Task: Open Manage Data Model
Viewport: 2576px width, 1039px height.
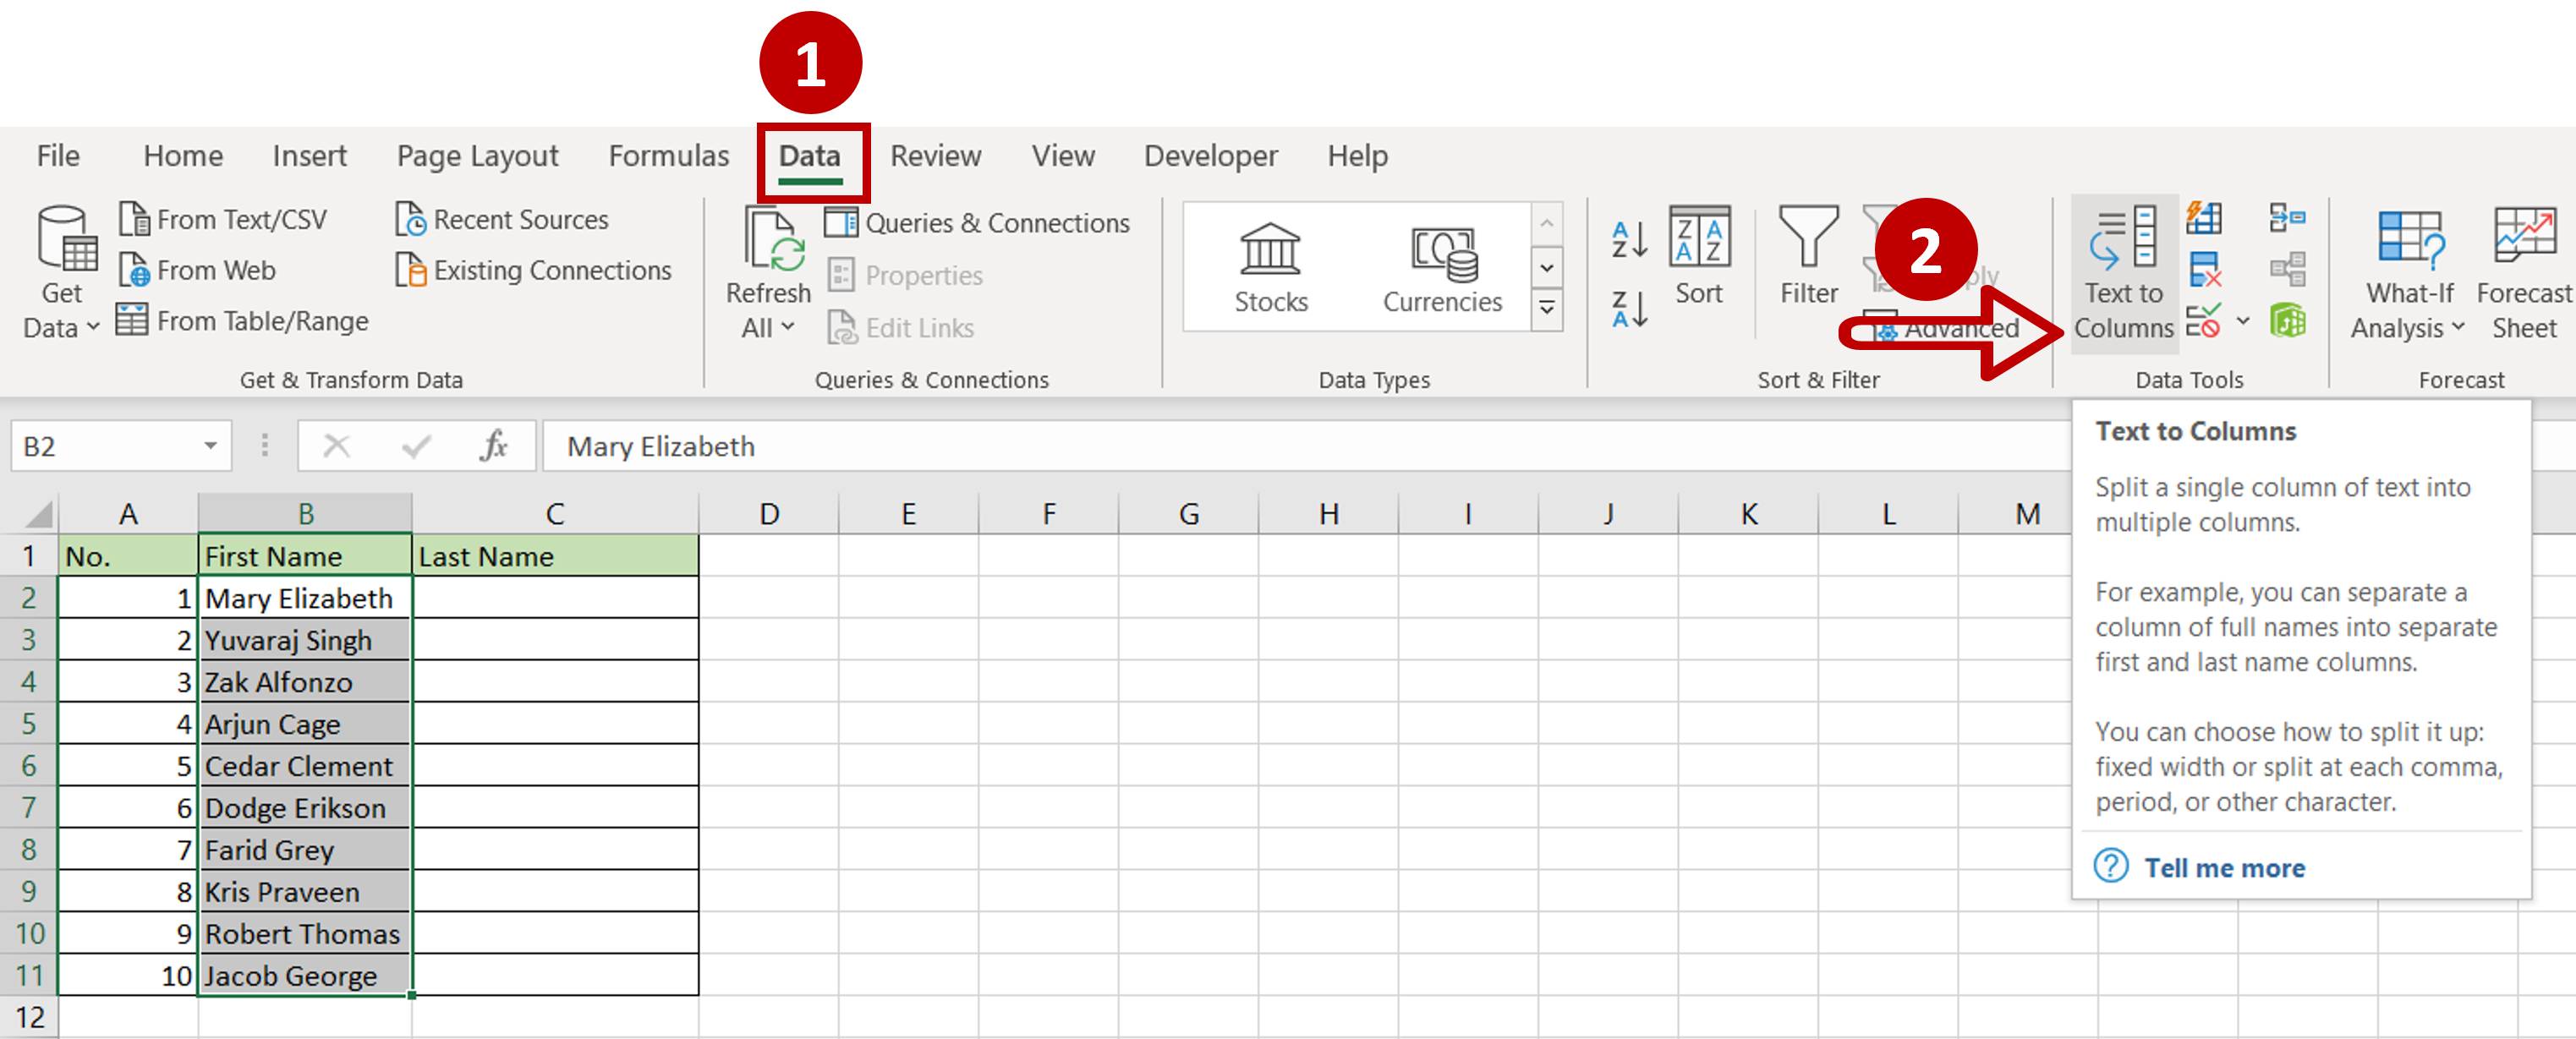Action: [2287, 321]
